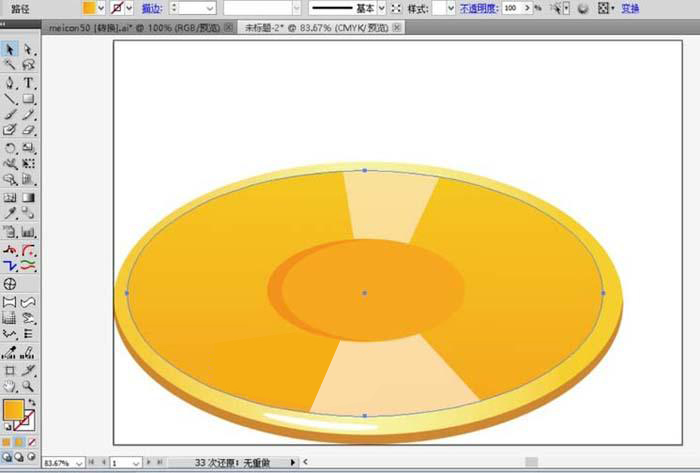Switch to meicon50 [转换].ai tab

tap(134, 28)
